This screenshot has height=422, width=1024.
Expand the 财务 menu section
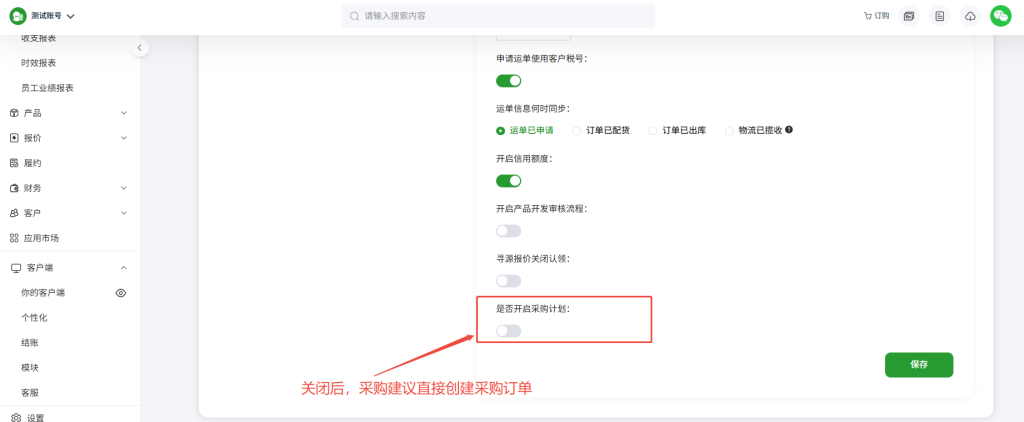coord(66,188)
